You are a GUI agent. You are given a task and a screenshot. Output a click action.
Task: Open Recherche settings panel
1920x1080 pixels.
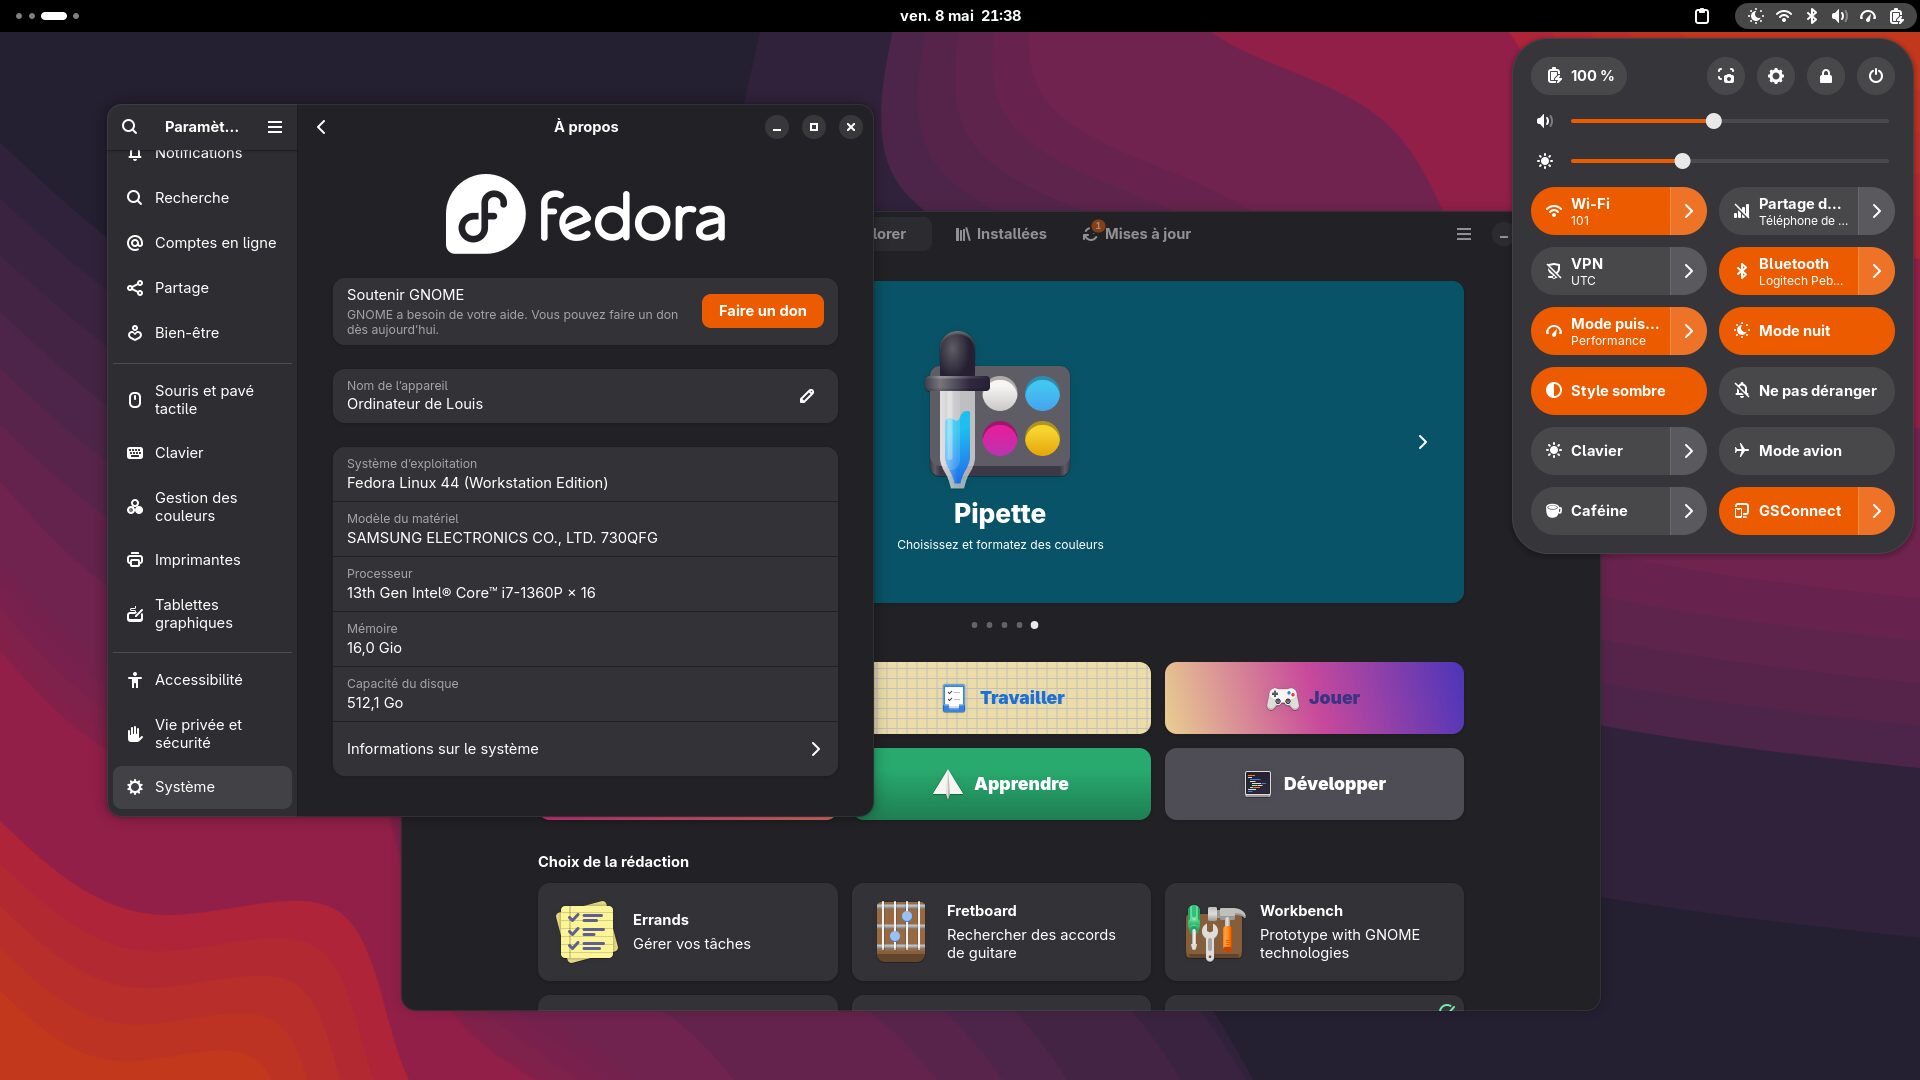(202, 198)
